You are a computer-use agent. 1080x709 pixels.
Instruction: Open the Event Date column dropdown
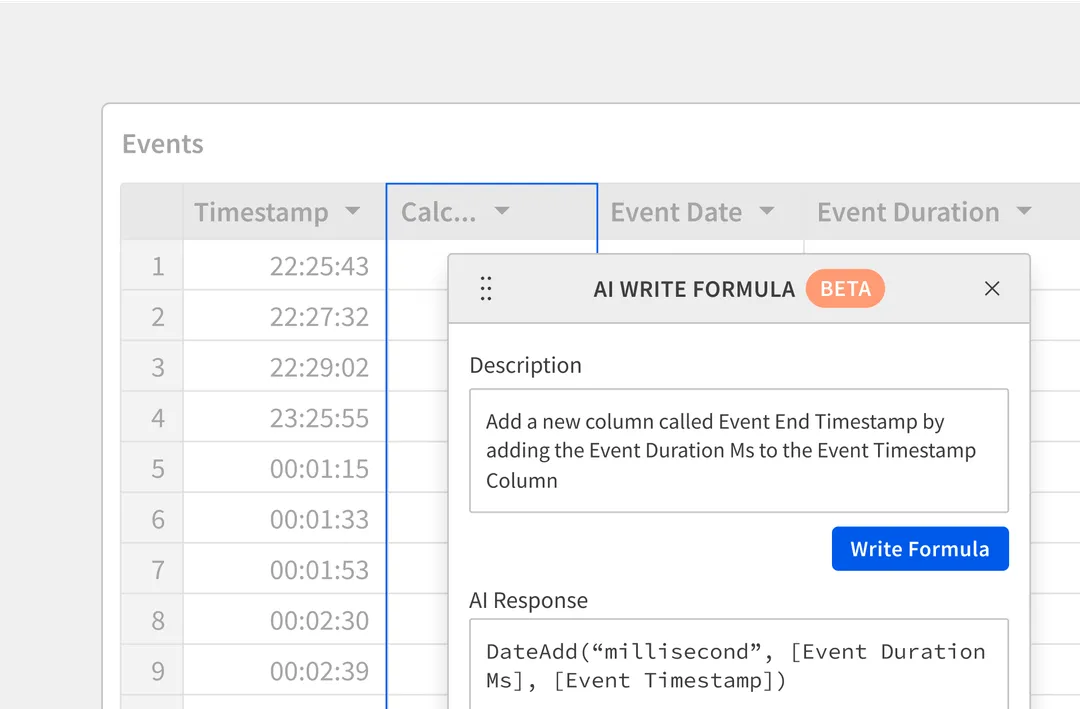click(766, 212)
